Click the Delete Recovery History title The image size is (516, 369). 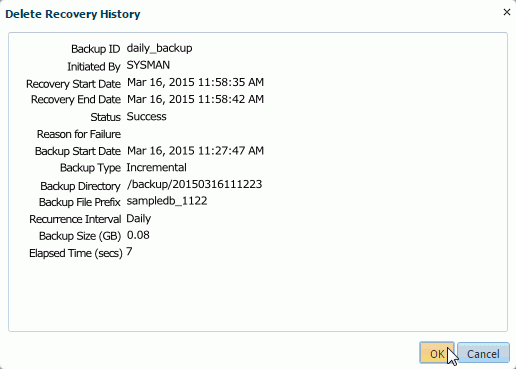[73, 14]
